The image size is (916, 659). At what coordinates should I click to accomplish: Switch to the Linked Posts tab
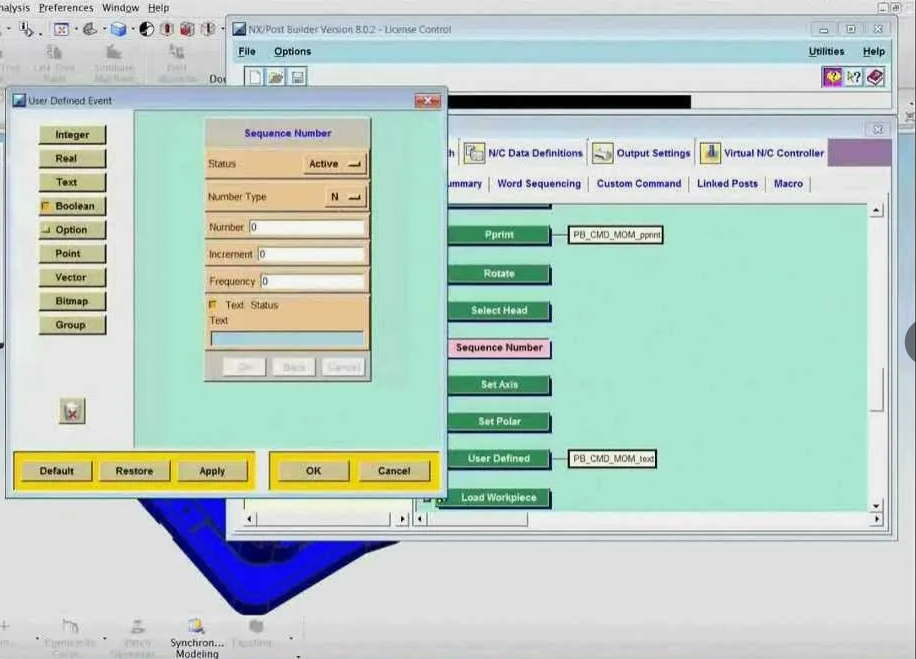[x=727, y=183]
